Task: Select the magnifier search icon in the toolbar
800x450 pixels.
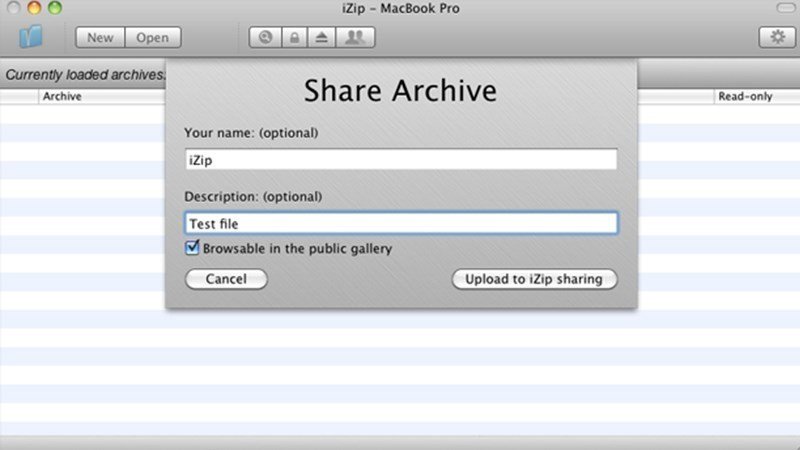Action: point(265,37)
